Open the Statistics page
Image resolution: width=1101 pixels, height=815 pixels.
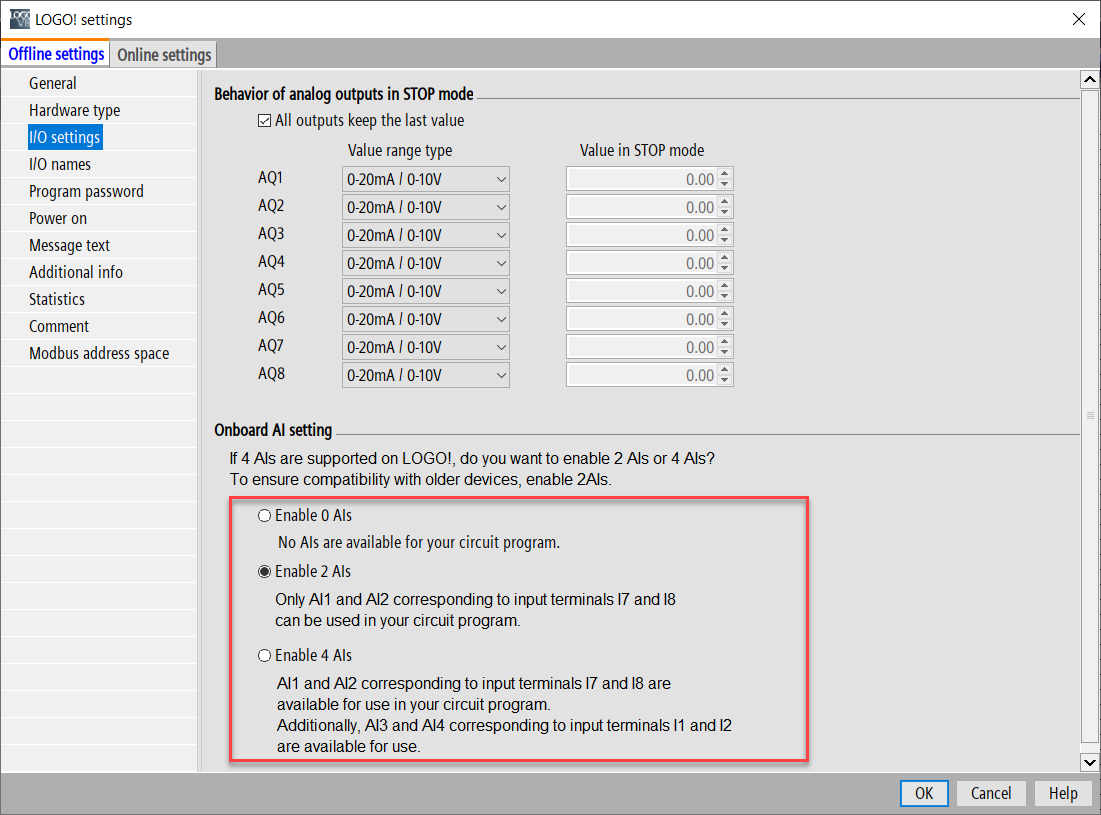pos(57,299)
